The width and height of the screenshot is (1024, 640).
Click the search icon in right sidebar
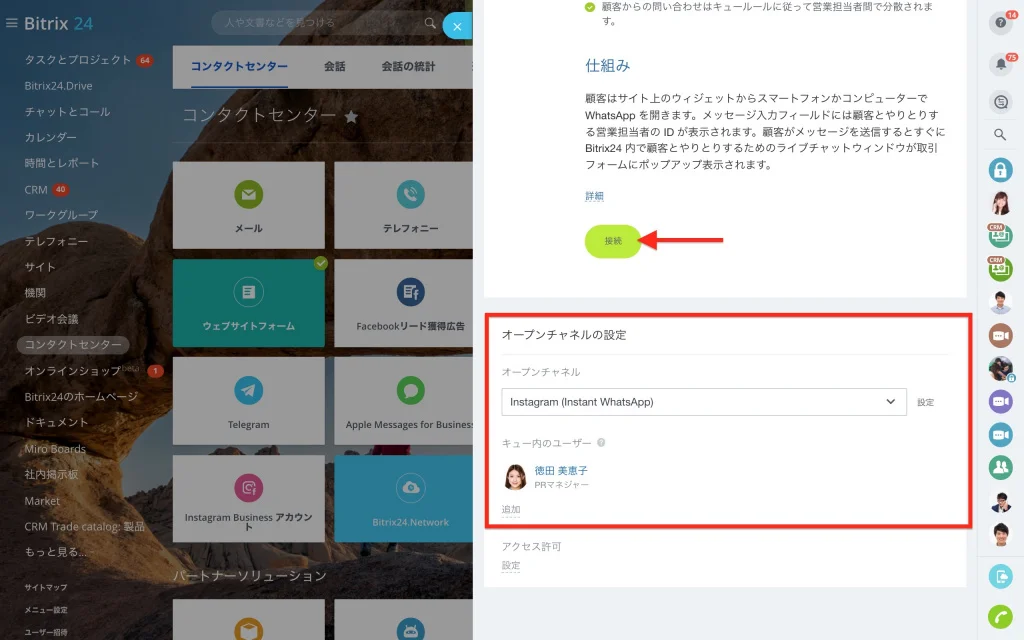tap(1000, 135)
